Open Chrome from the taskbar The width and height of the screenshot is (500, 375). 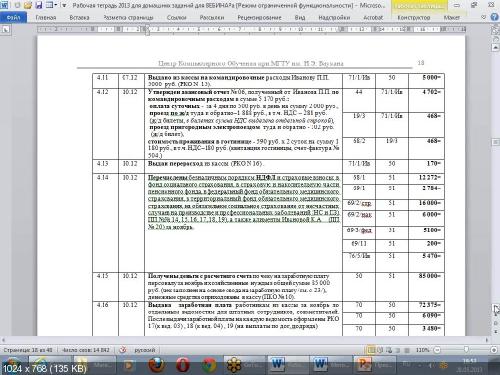tap(208, 365)
